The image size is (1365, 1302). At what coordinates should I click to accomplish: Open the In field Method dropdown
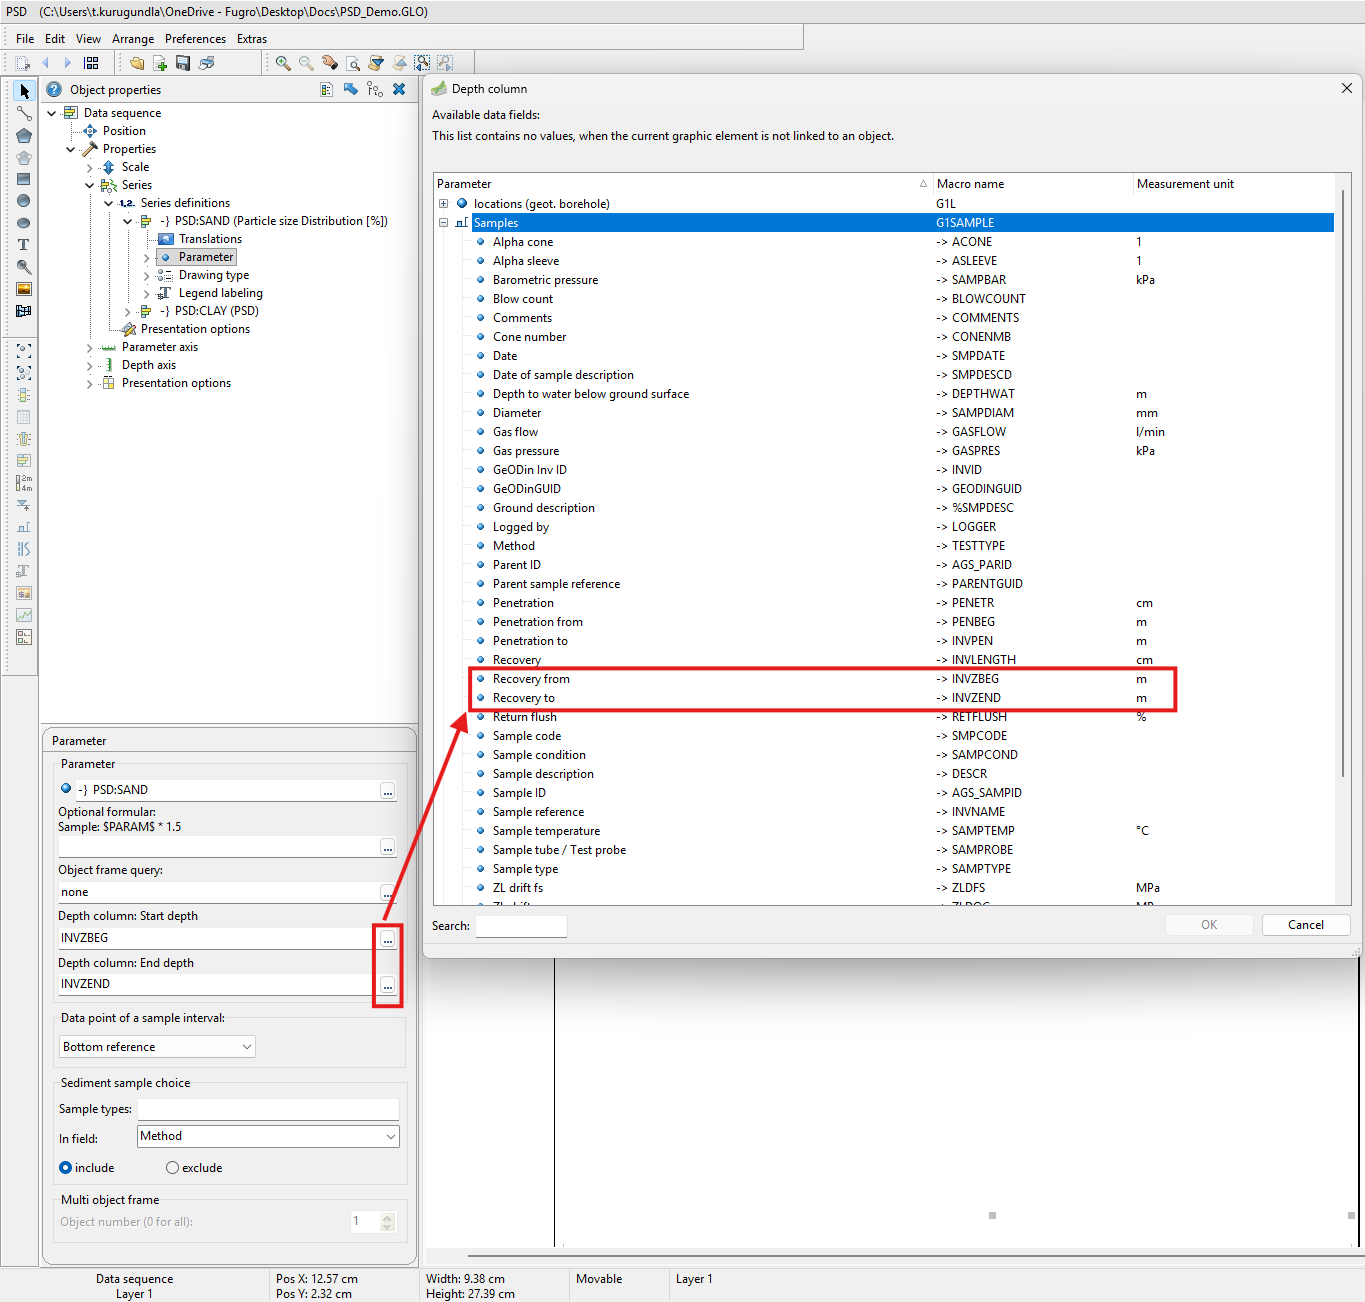tap(268, 1137)
